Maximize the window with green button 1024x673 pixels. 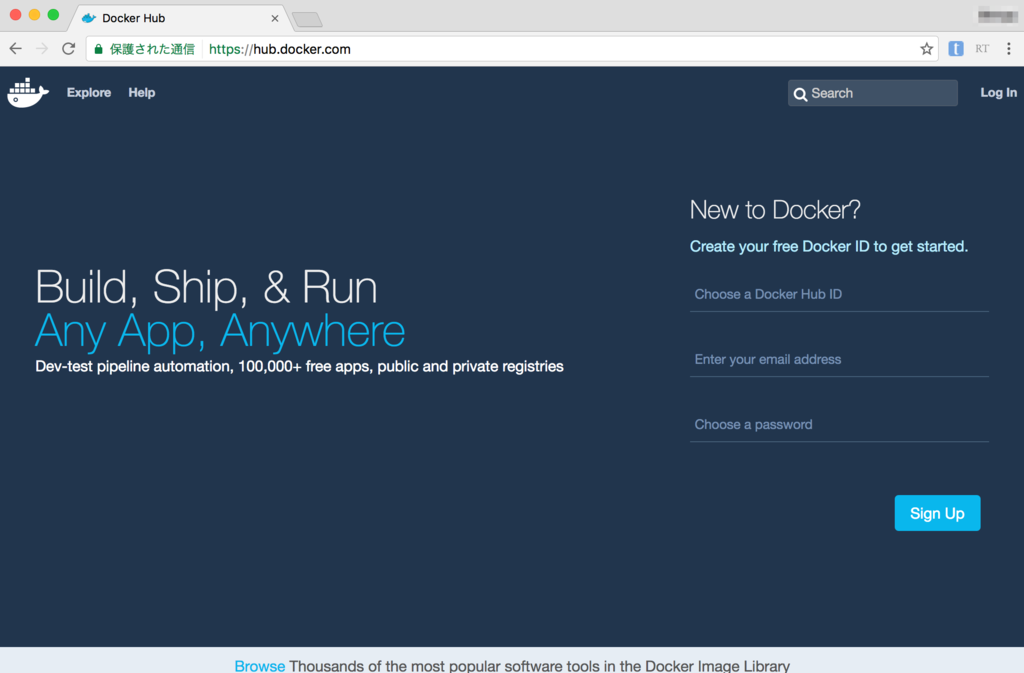(54, 14)
